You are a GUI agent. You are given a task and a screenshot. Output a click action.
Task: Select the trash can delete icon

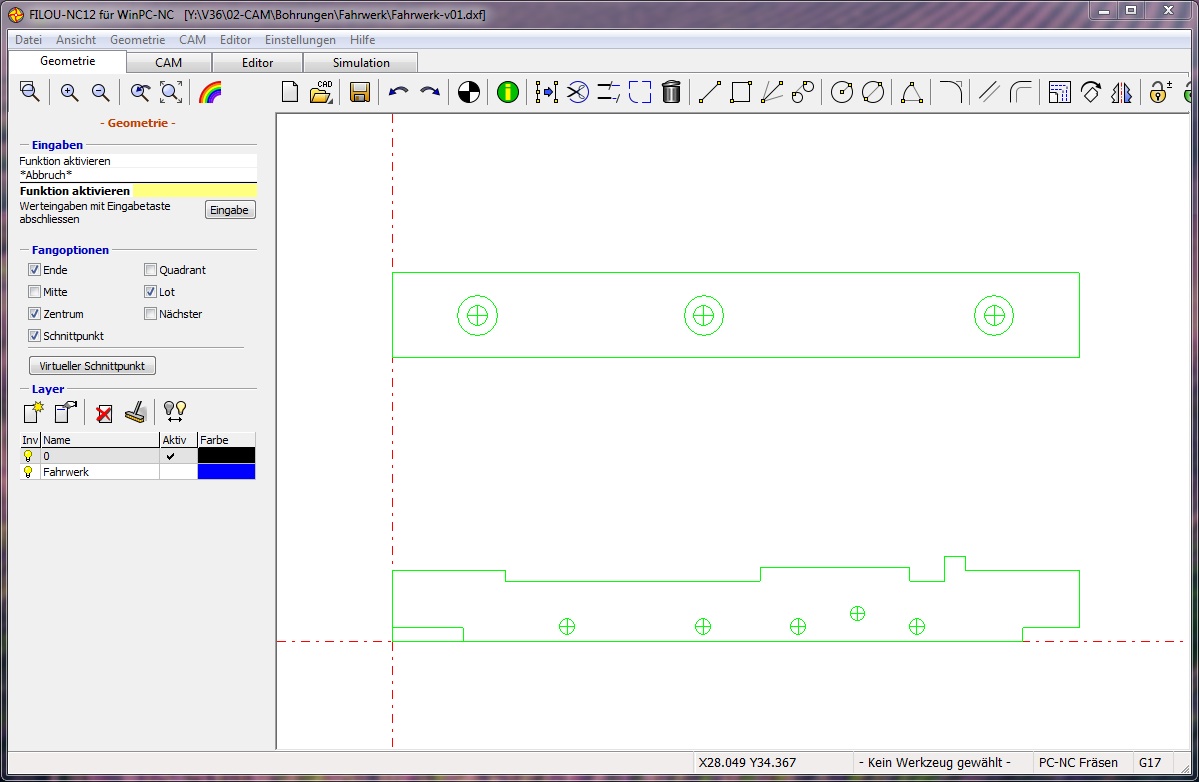(671, 92)
